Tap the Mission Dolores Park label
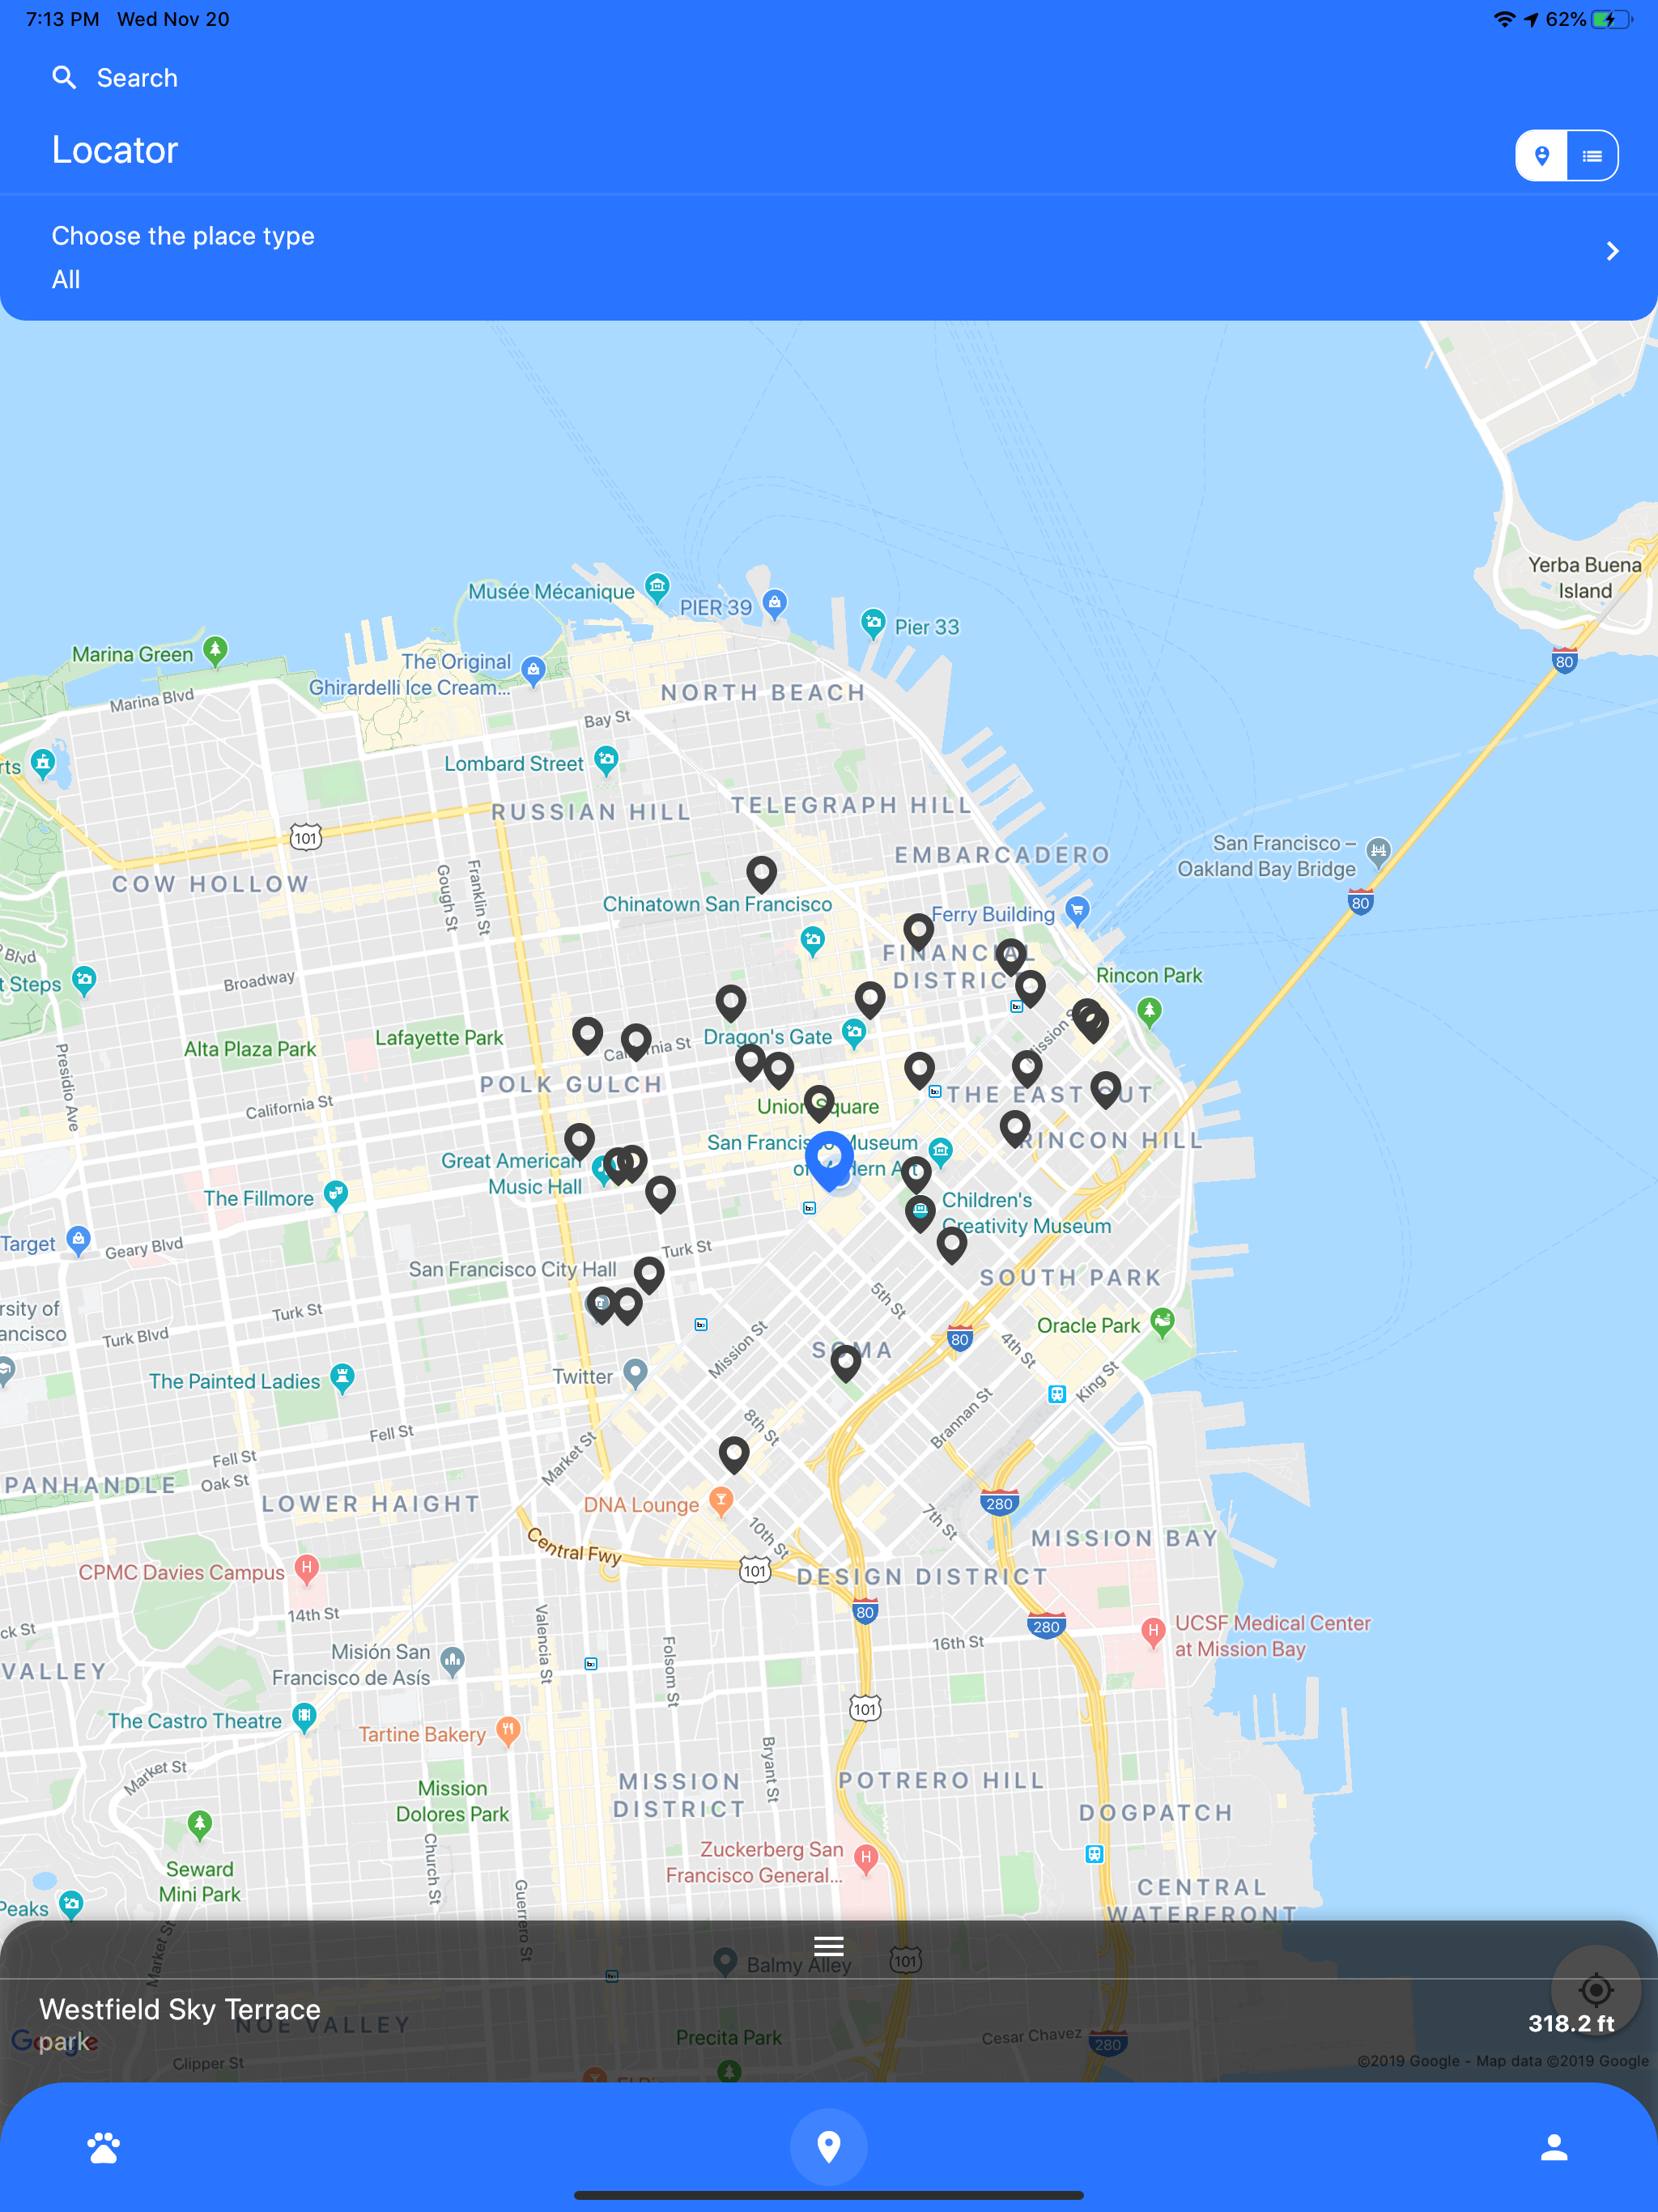Viewport: 1658px width, 2212px height. tap(452, 1801)
